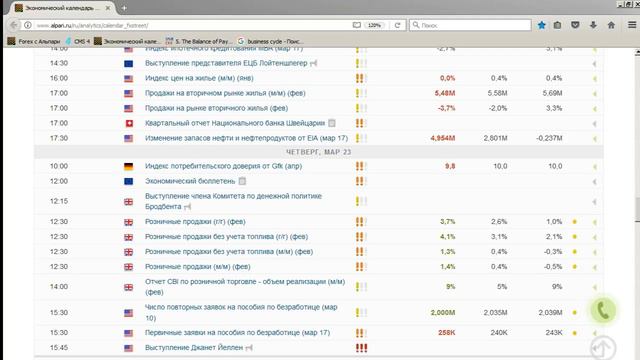This screenshot has width=640, height=360.
Task: Open Первичные заявки на пособия по безработице
Action: [x=238, y=332]
